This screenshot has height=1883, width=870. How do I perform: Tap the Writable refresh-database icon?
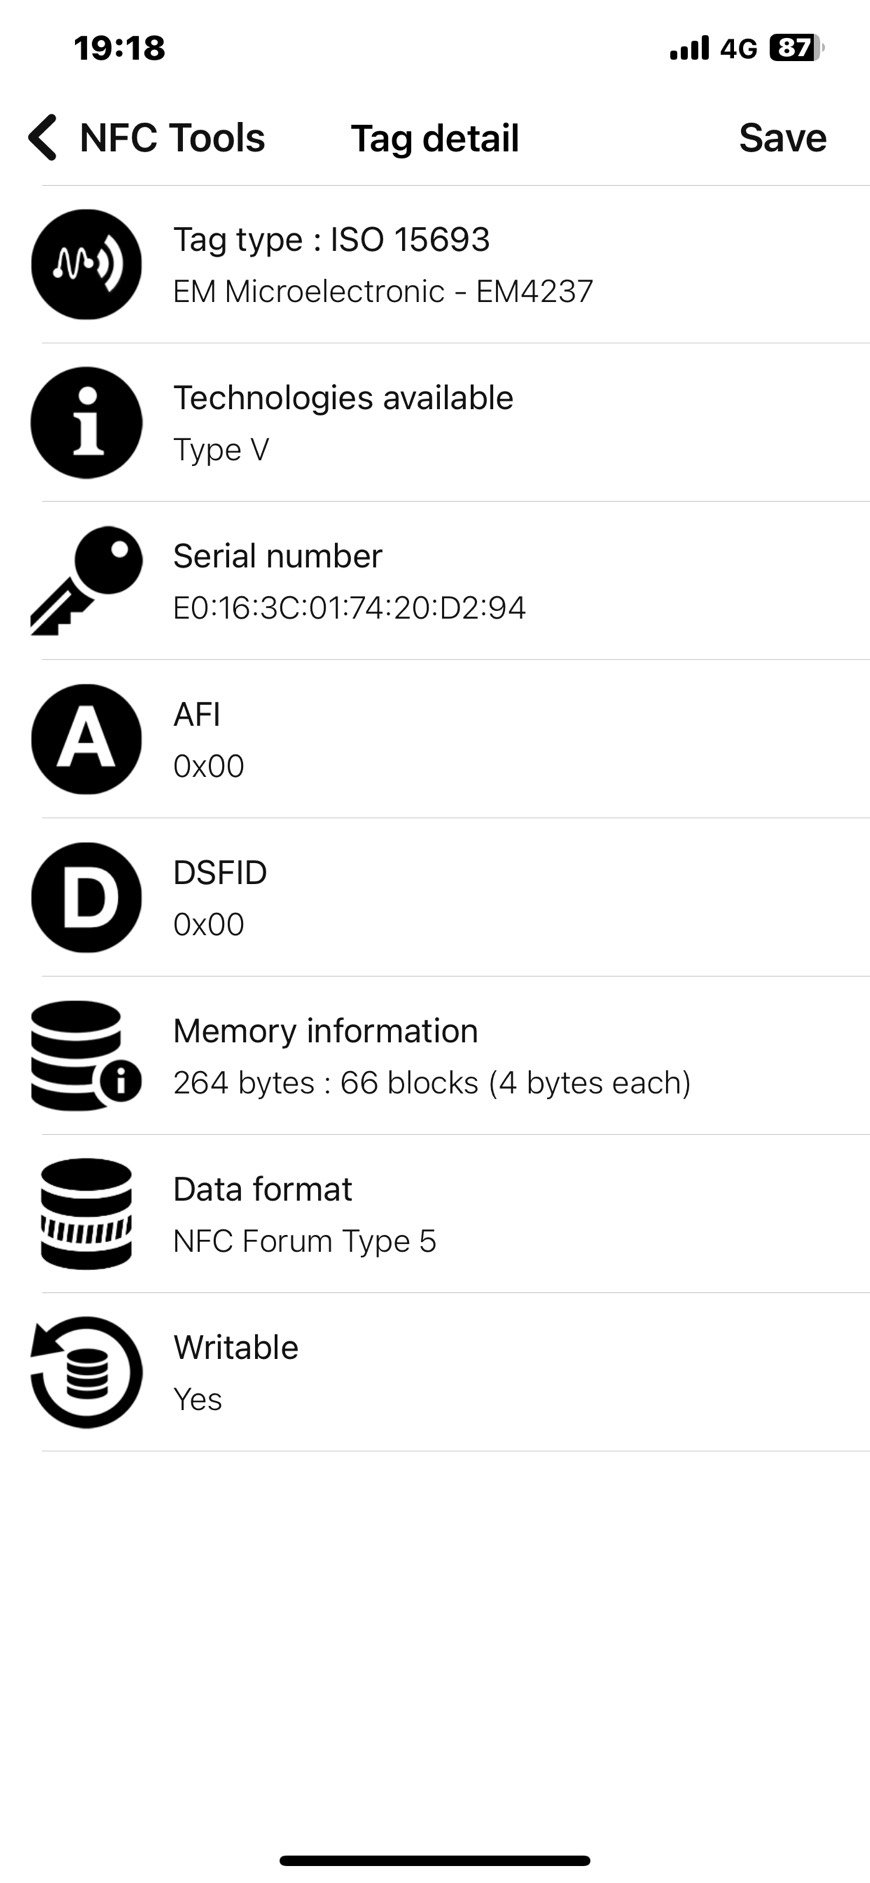[x=86, y=1372]
